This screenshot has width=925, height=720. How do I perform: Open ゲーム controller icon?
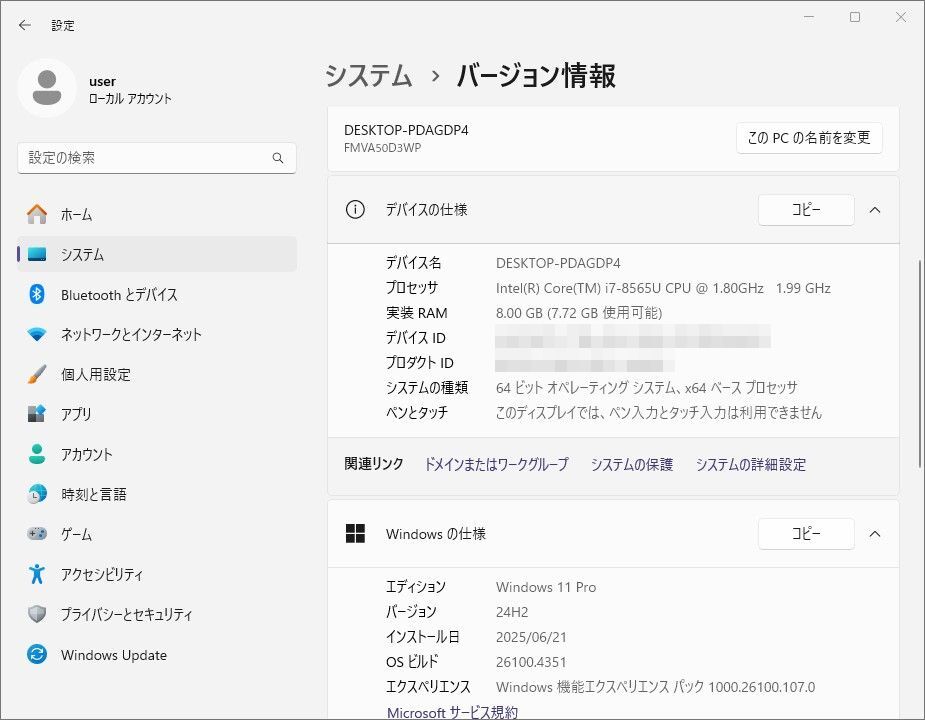click(x=37, y=534)
